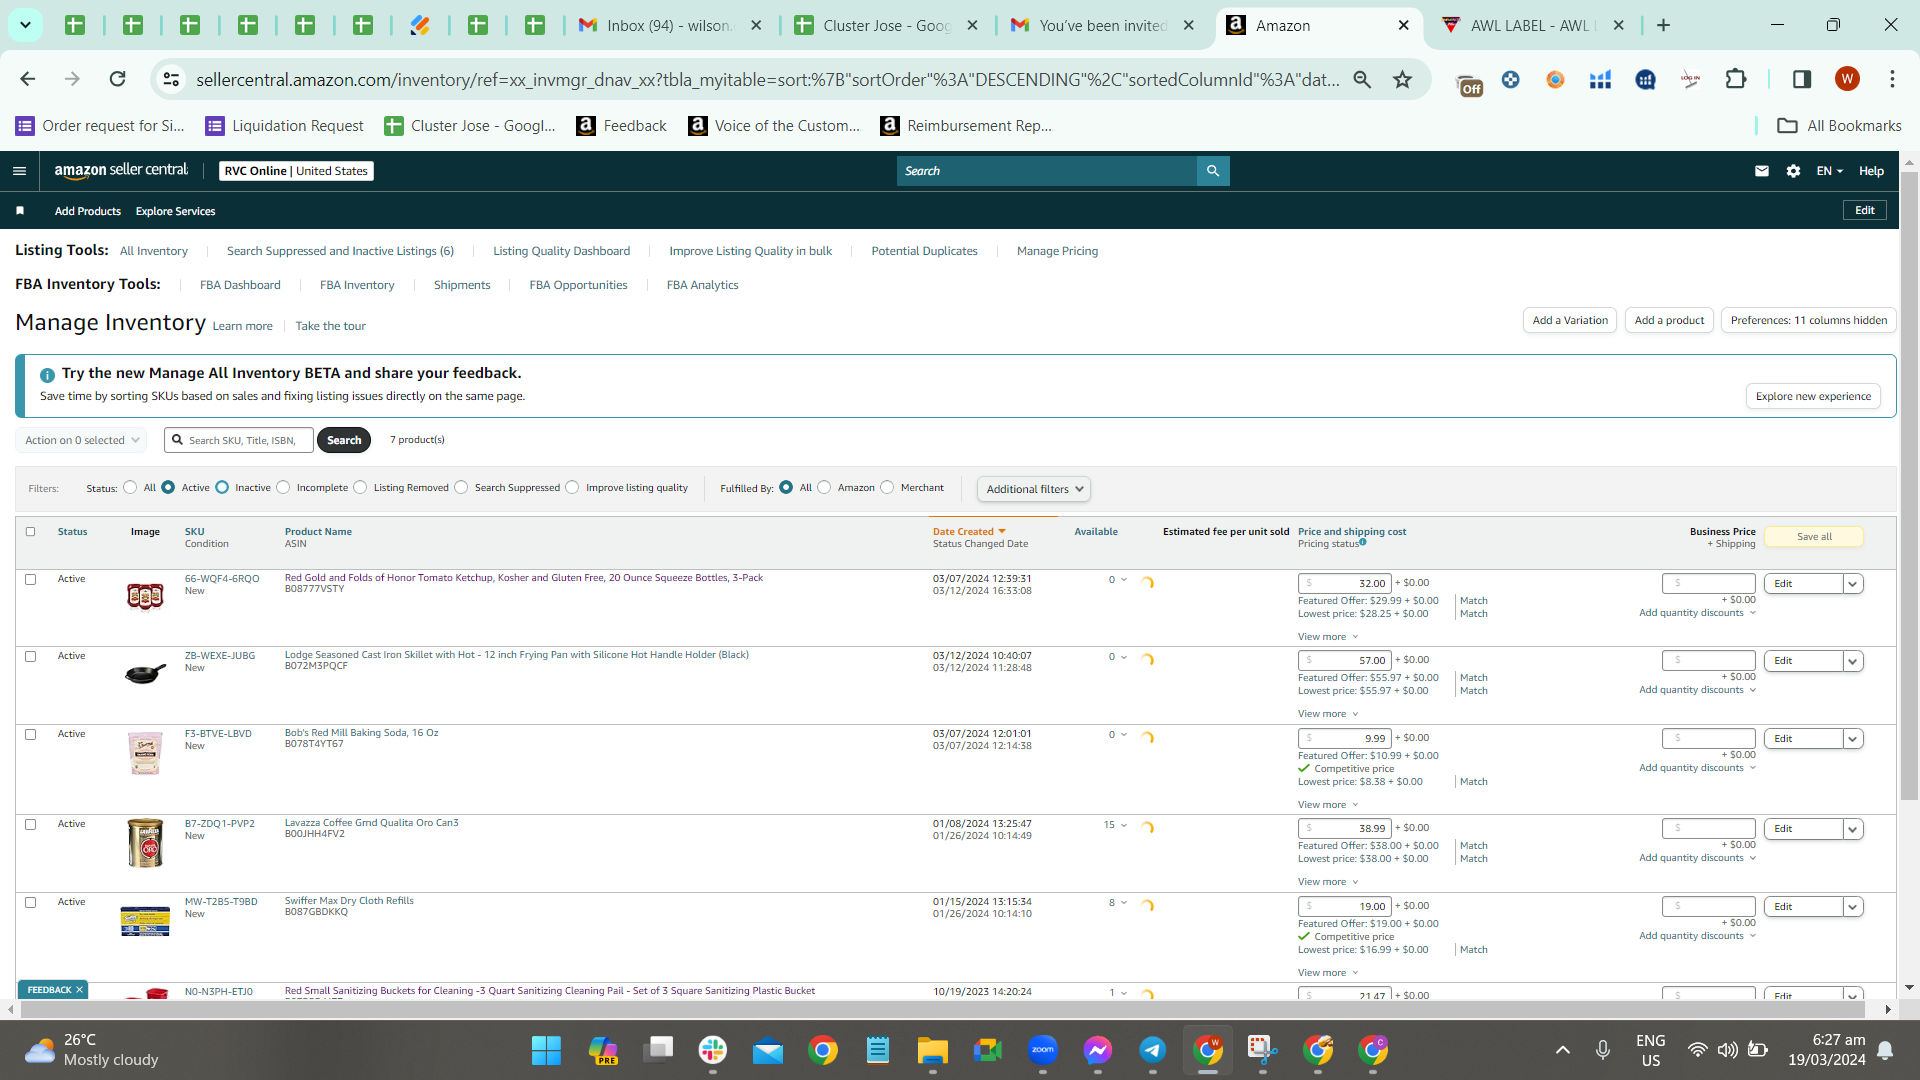Bookmark this page with the star icon
1920x1080 pixels.
(1403, 79)
